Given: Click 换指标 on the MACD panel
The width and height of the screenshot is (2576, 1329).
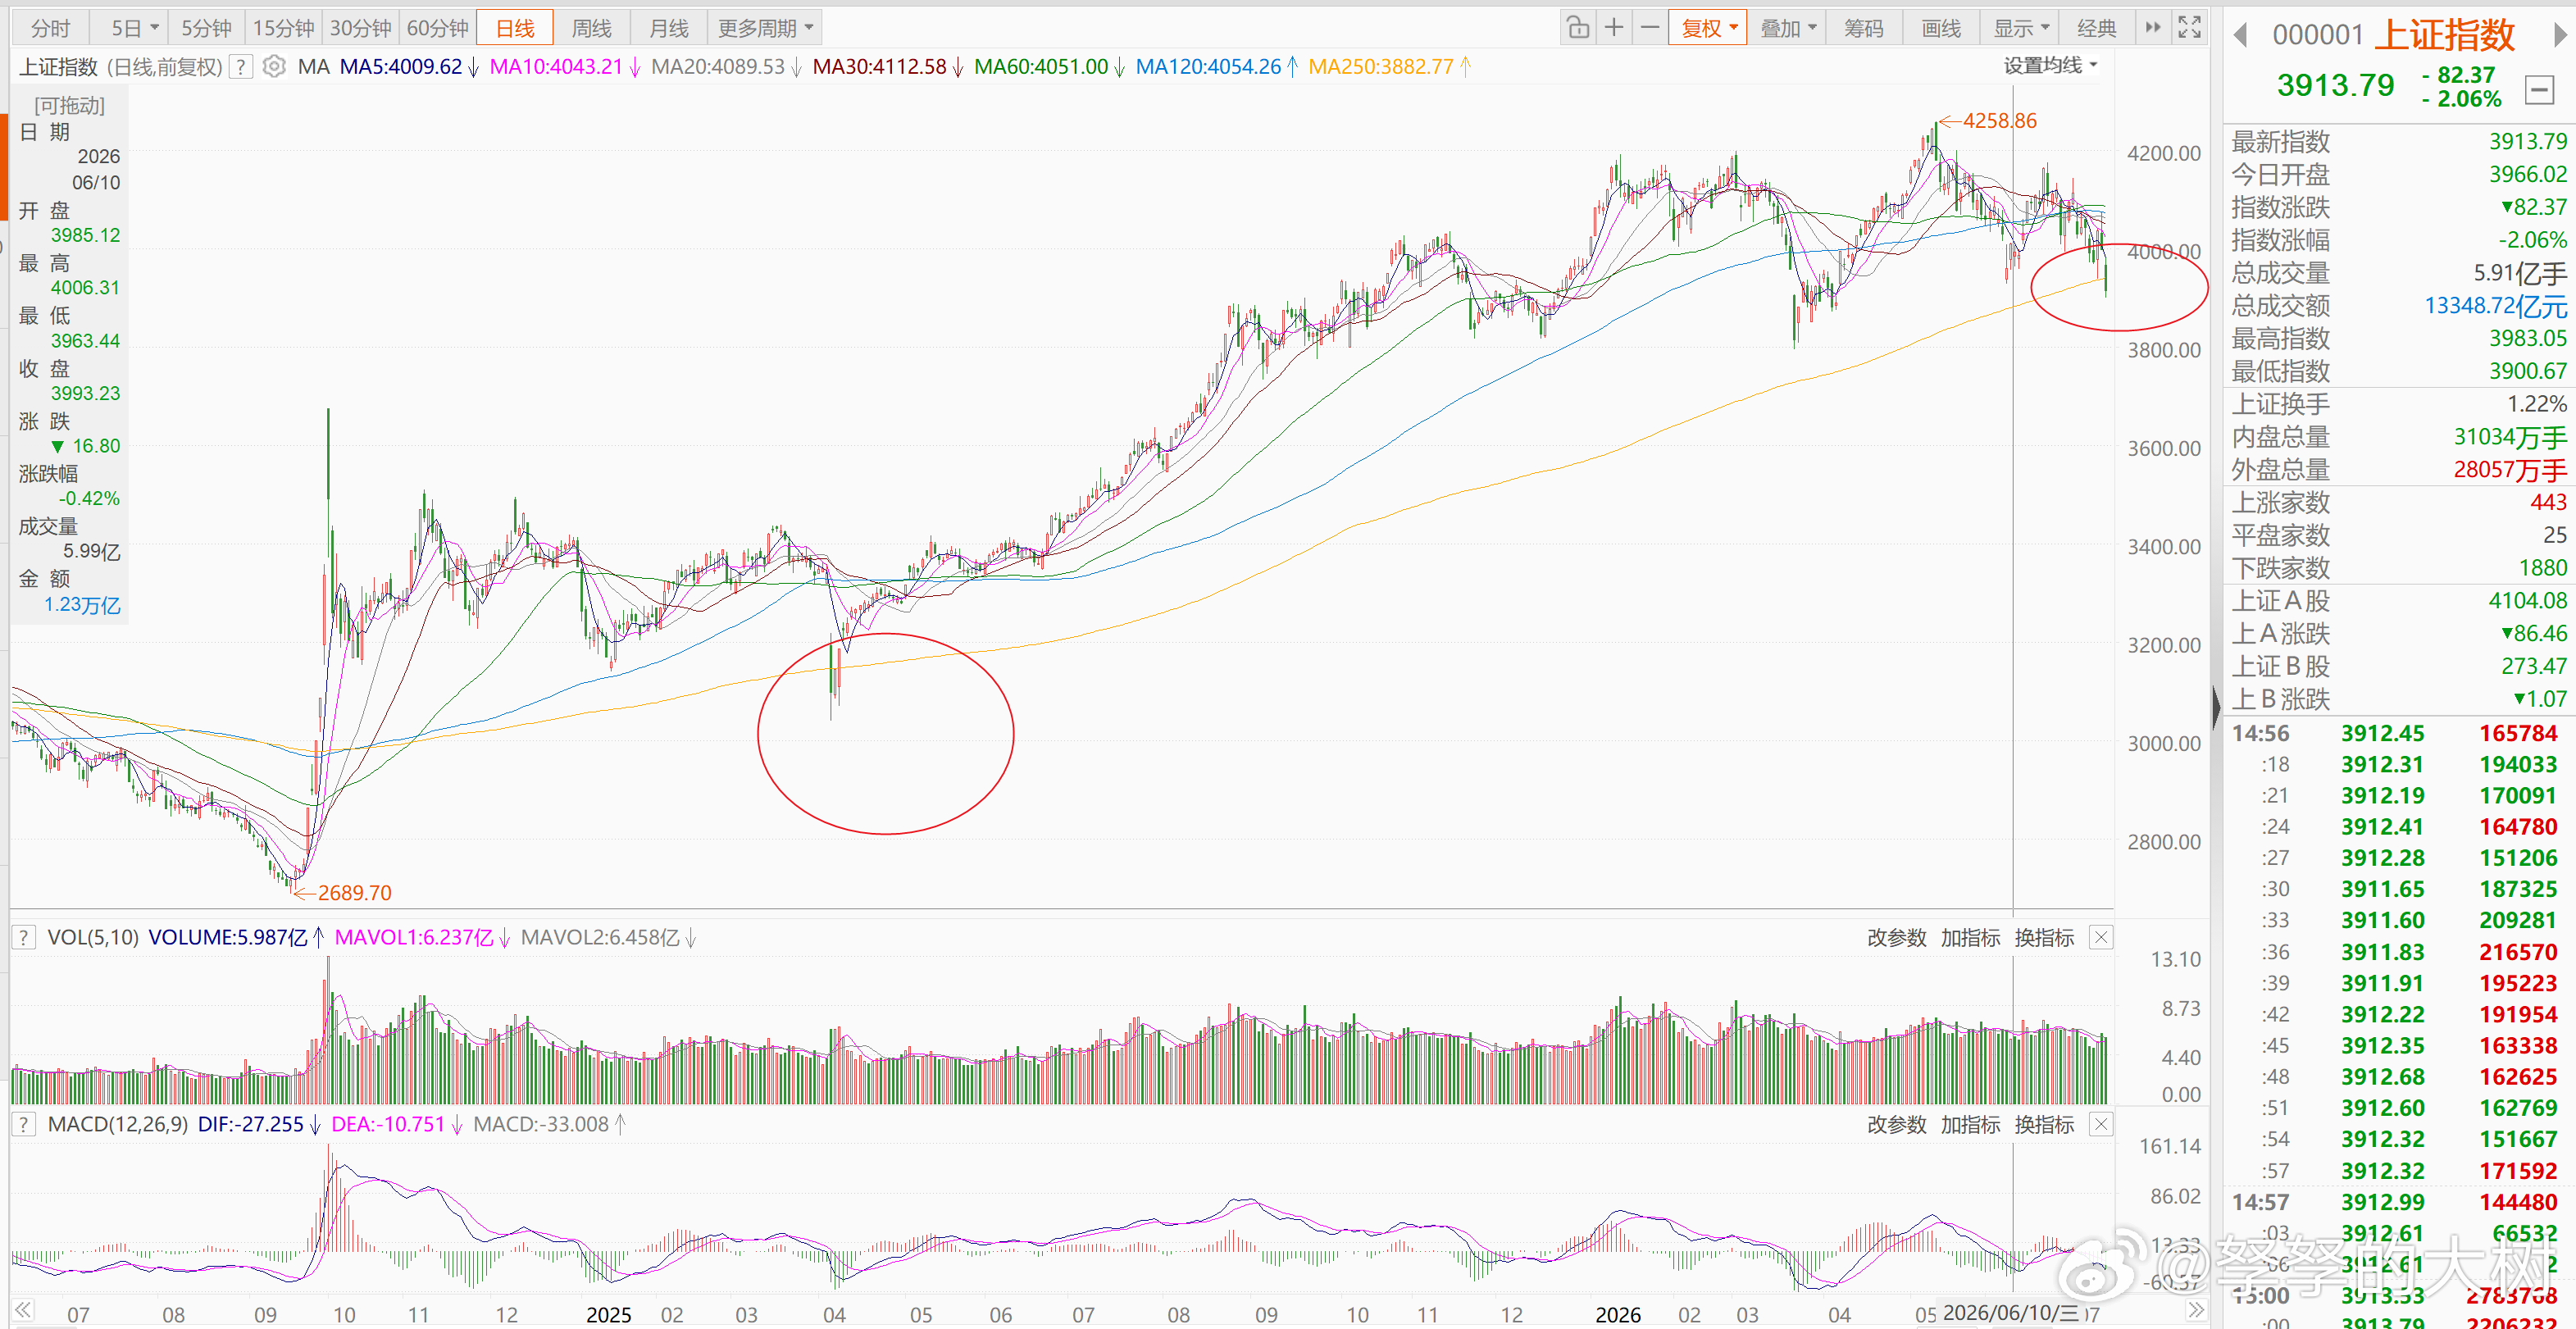Looking at the screenshot, I should [2044, 1125].
